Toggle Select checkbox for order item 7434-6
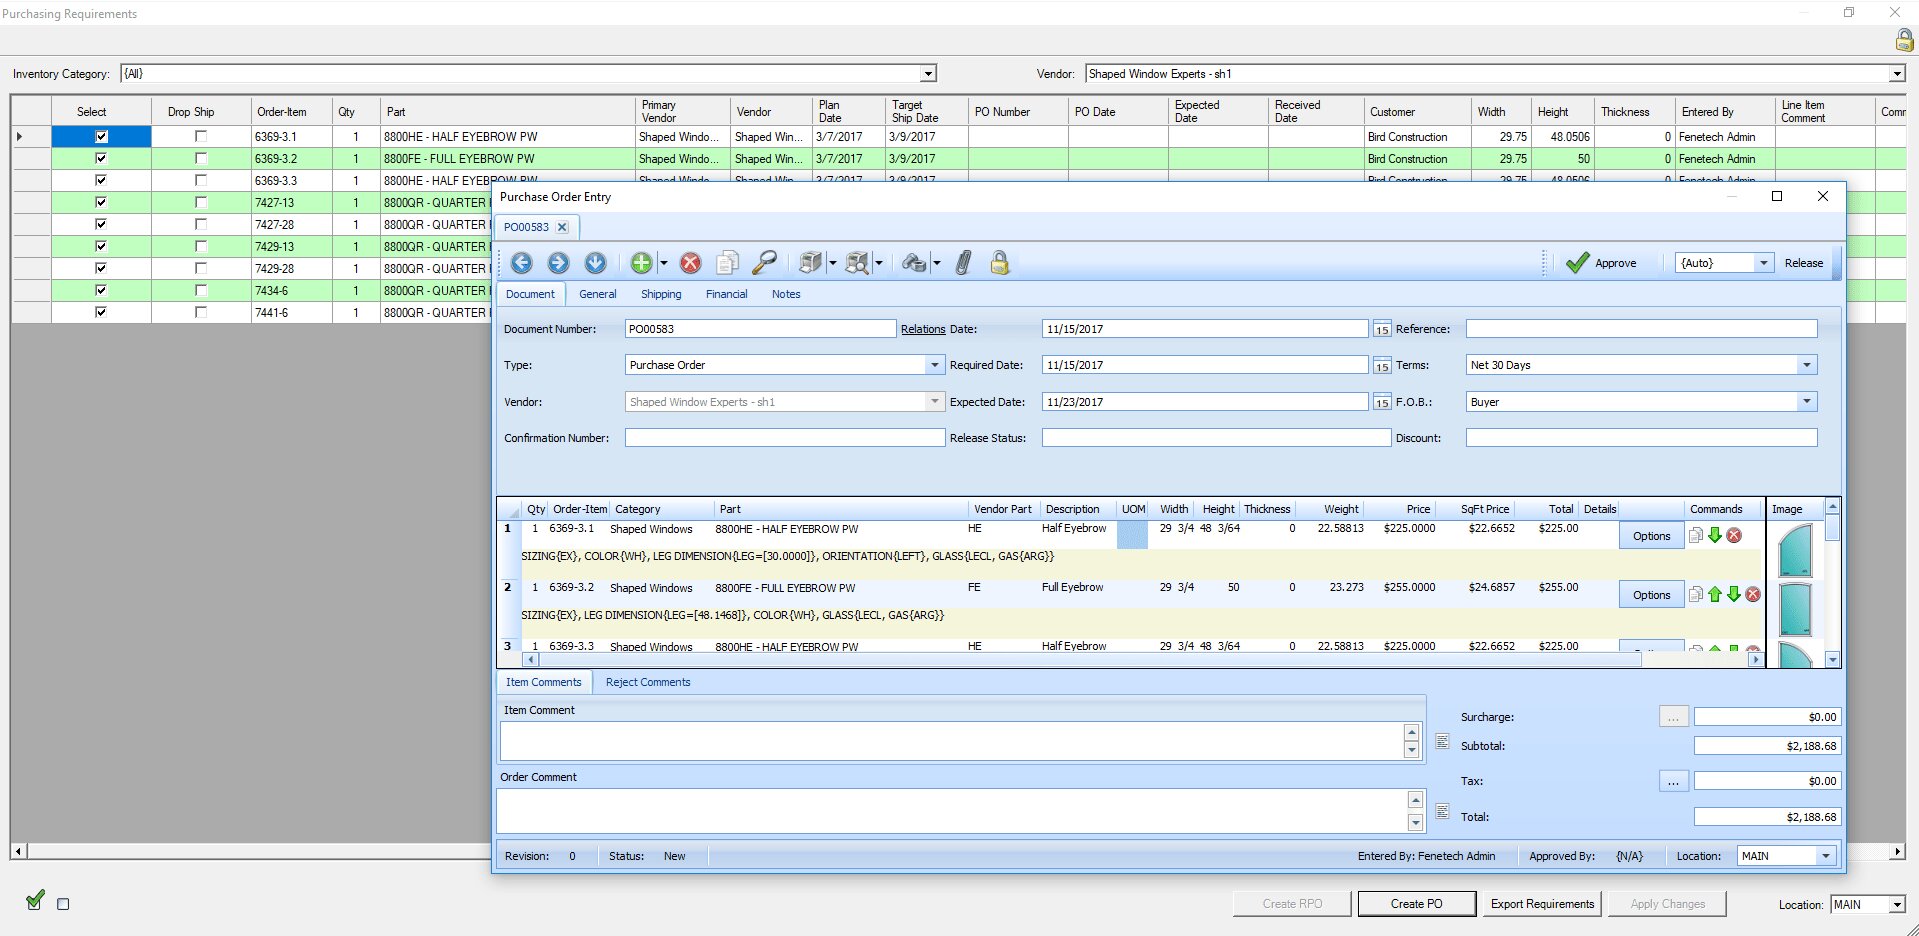 click(x=101, y=290)
